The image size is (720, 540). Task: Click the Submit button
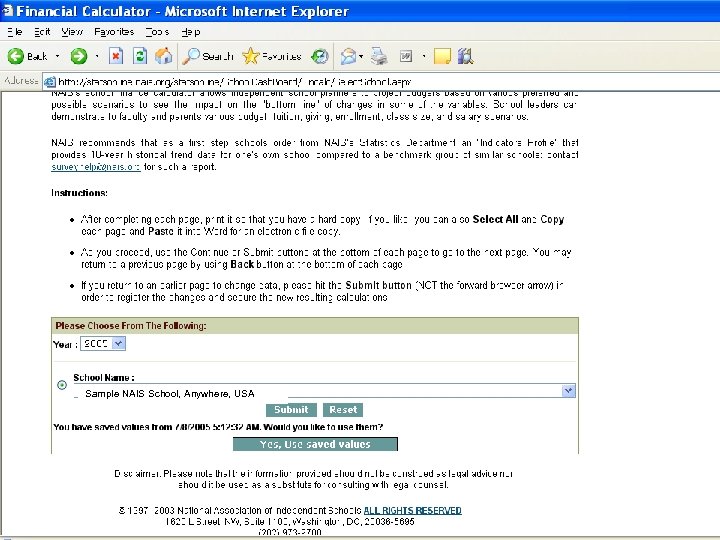coord(291,410)
